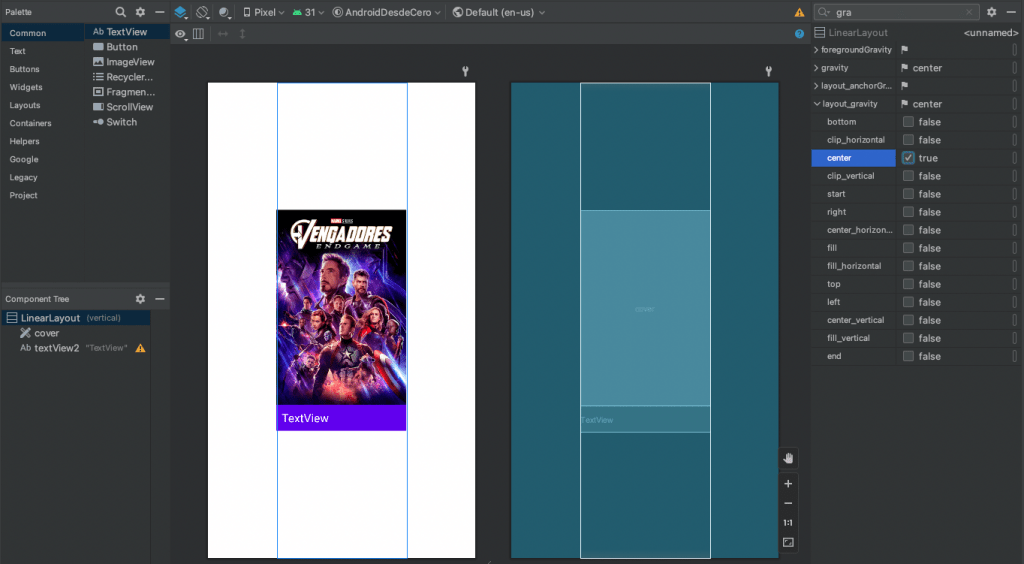Image resolution: width=1024 pixels, height=564 pixels.
Task: Collapse the layout_gravity attribute
Action: tap(817, 104)
